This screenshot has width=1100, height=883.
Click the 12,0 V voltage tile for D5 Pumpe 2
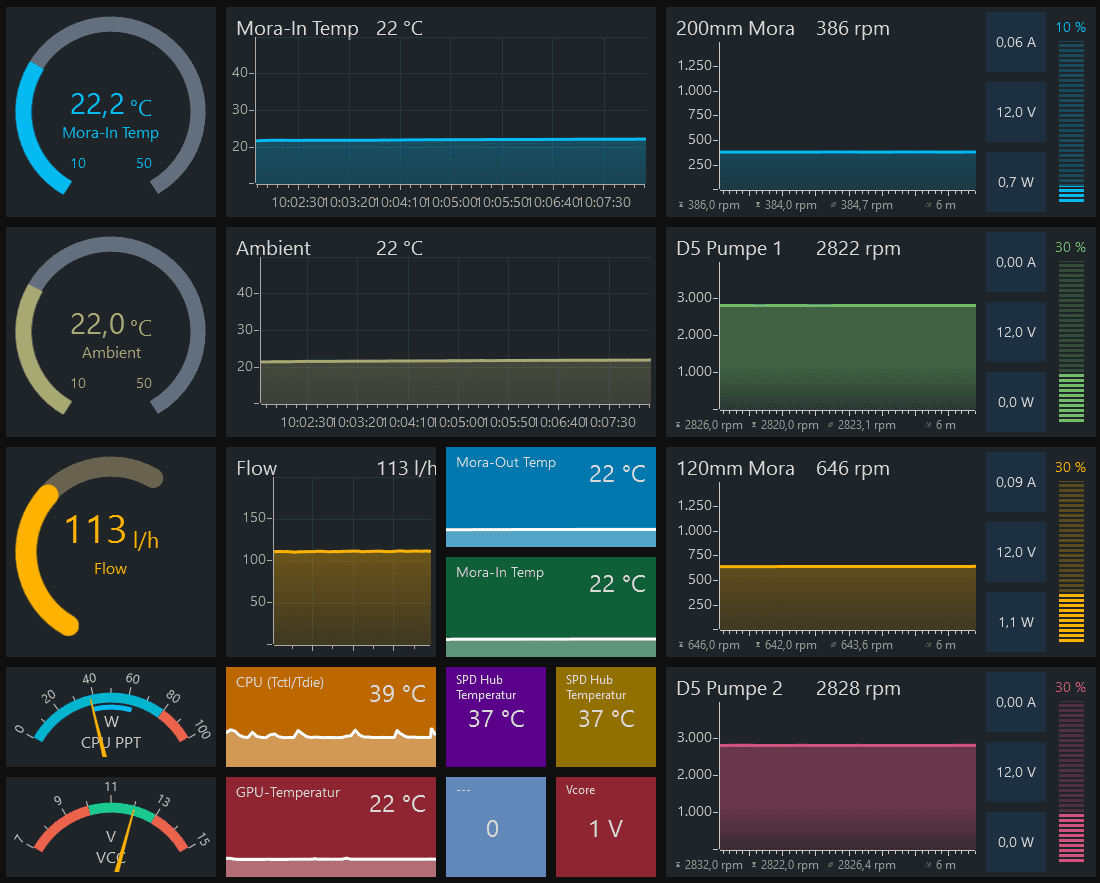[x=1016, y=772]
